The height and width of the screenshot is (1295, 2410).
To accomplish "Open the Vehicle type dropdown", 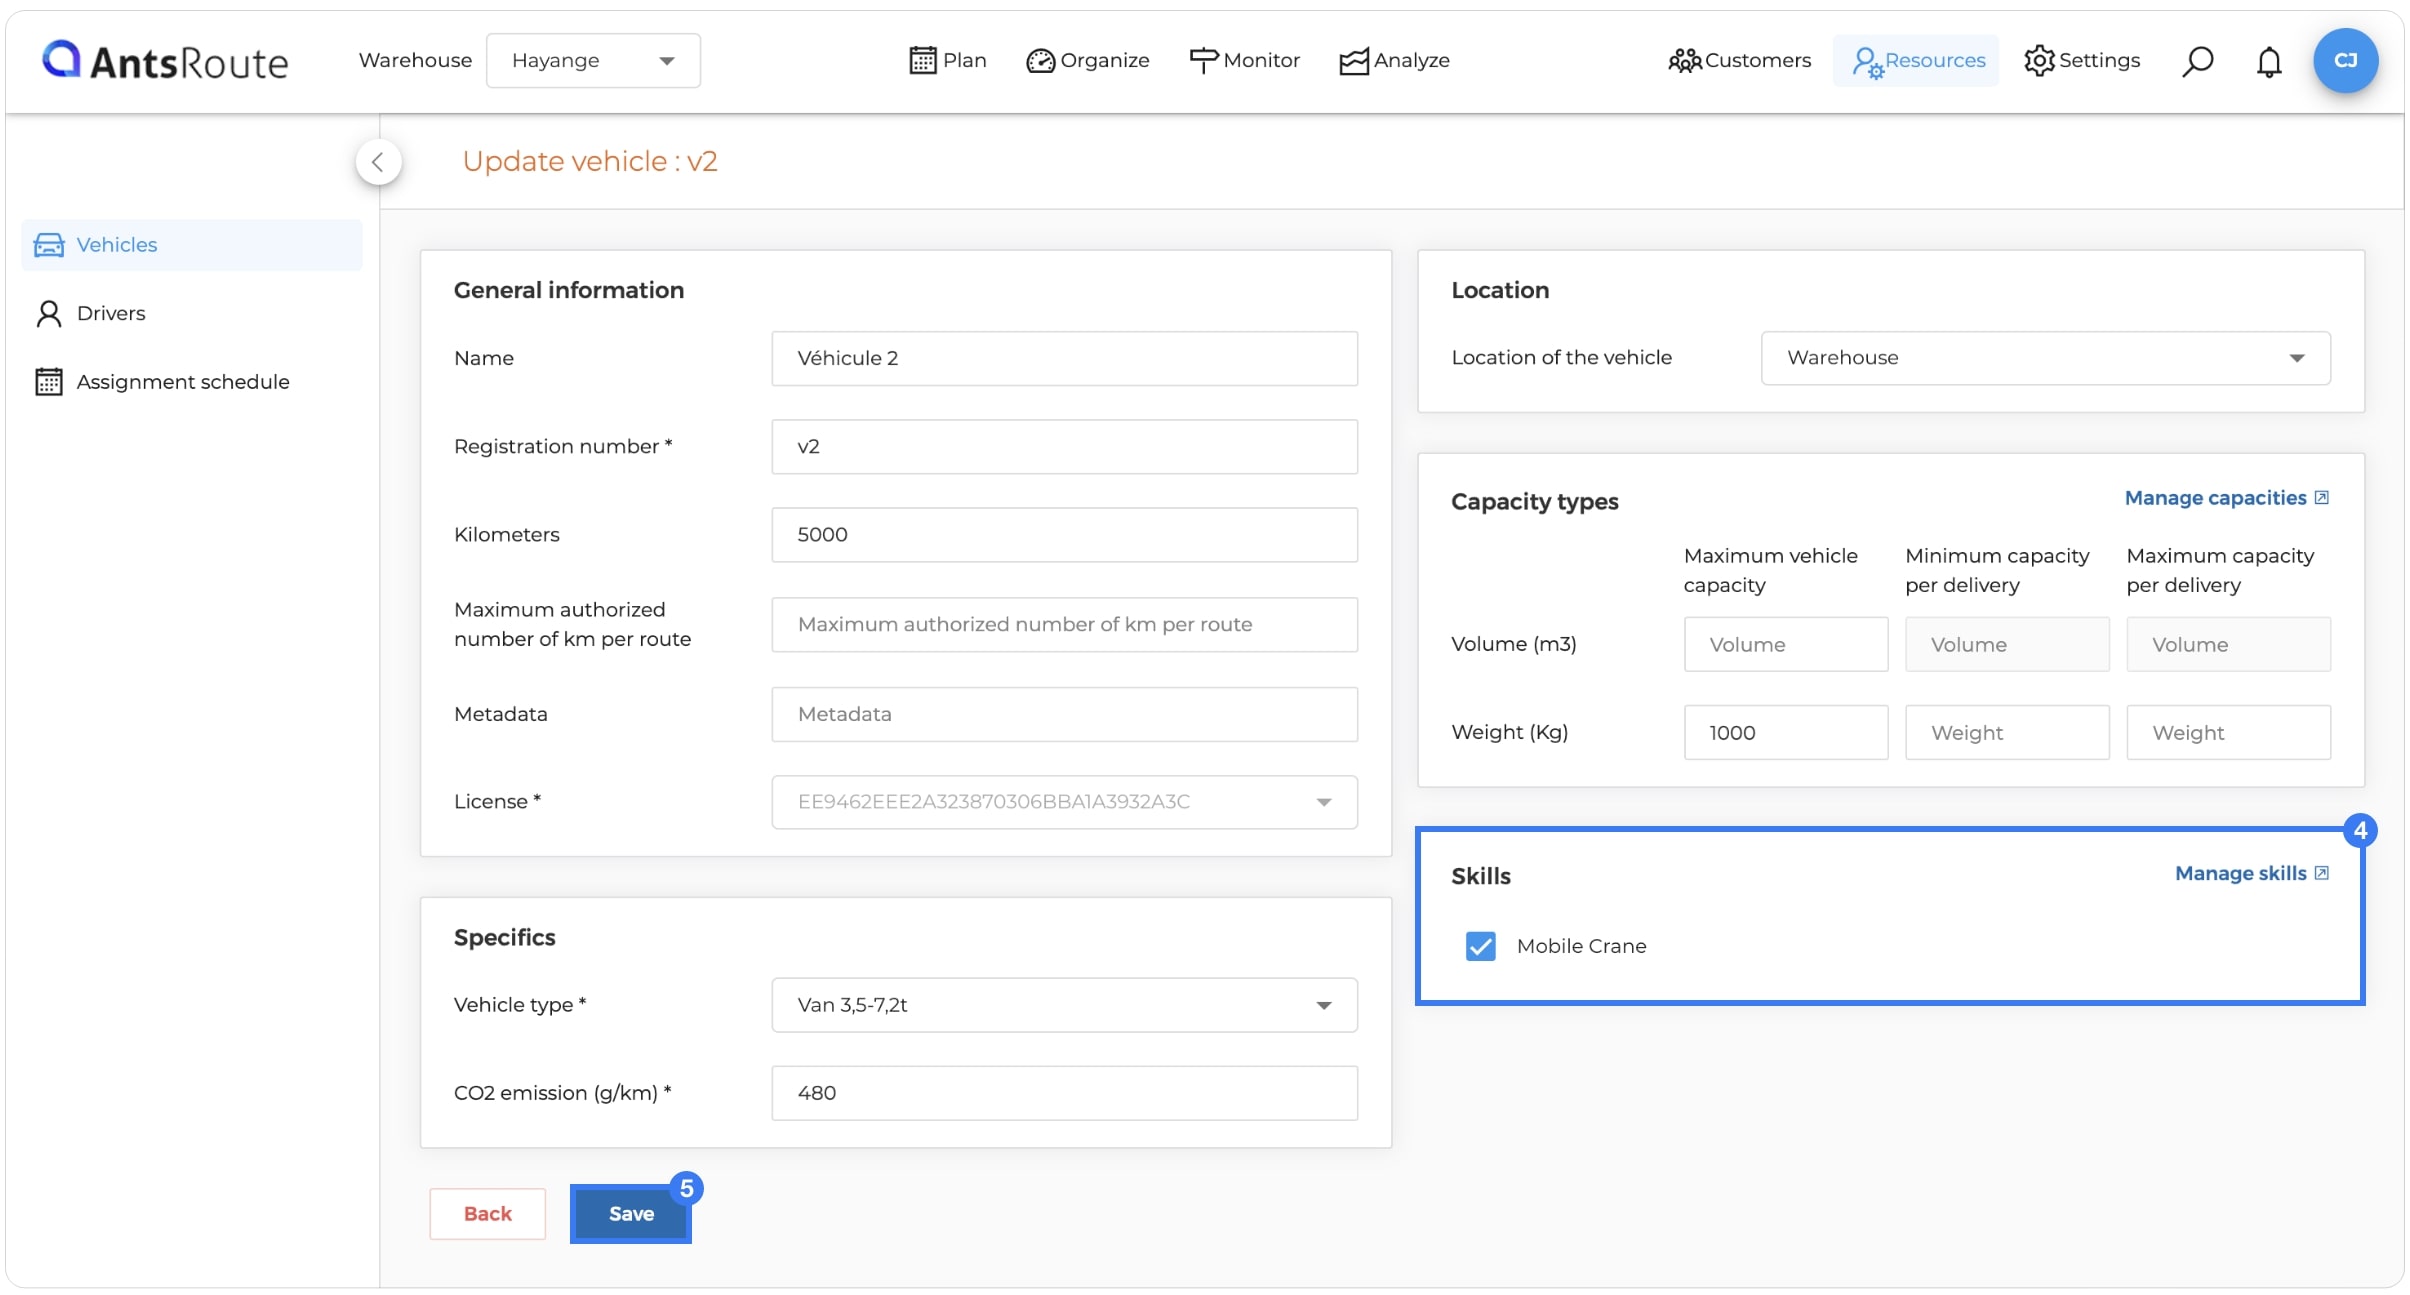I will tap(1064, 1005).
